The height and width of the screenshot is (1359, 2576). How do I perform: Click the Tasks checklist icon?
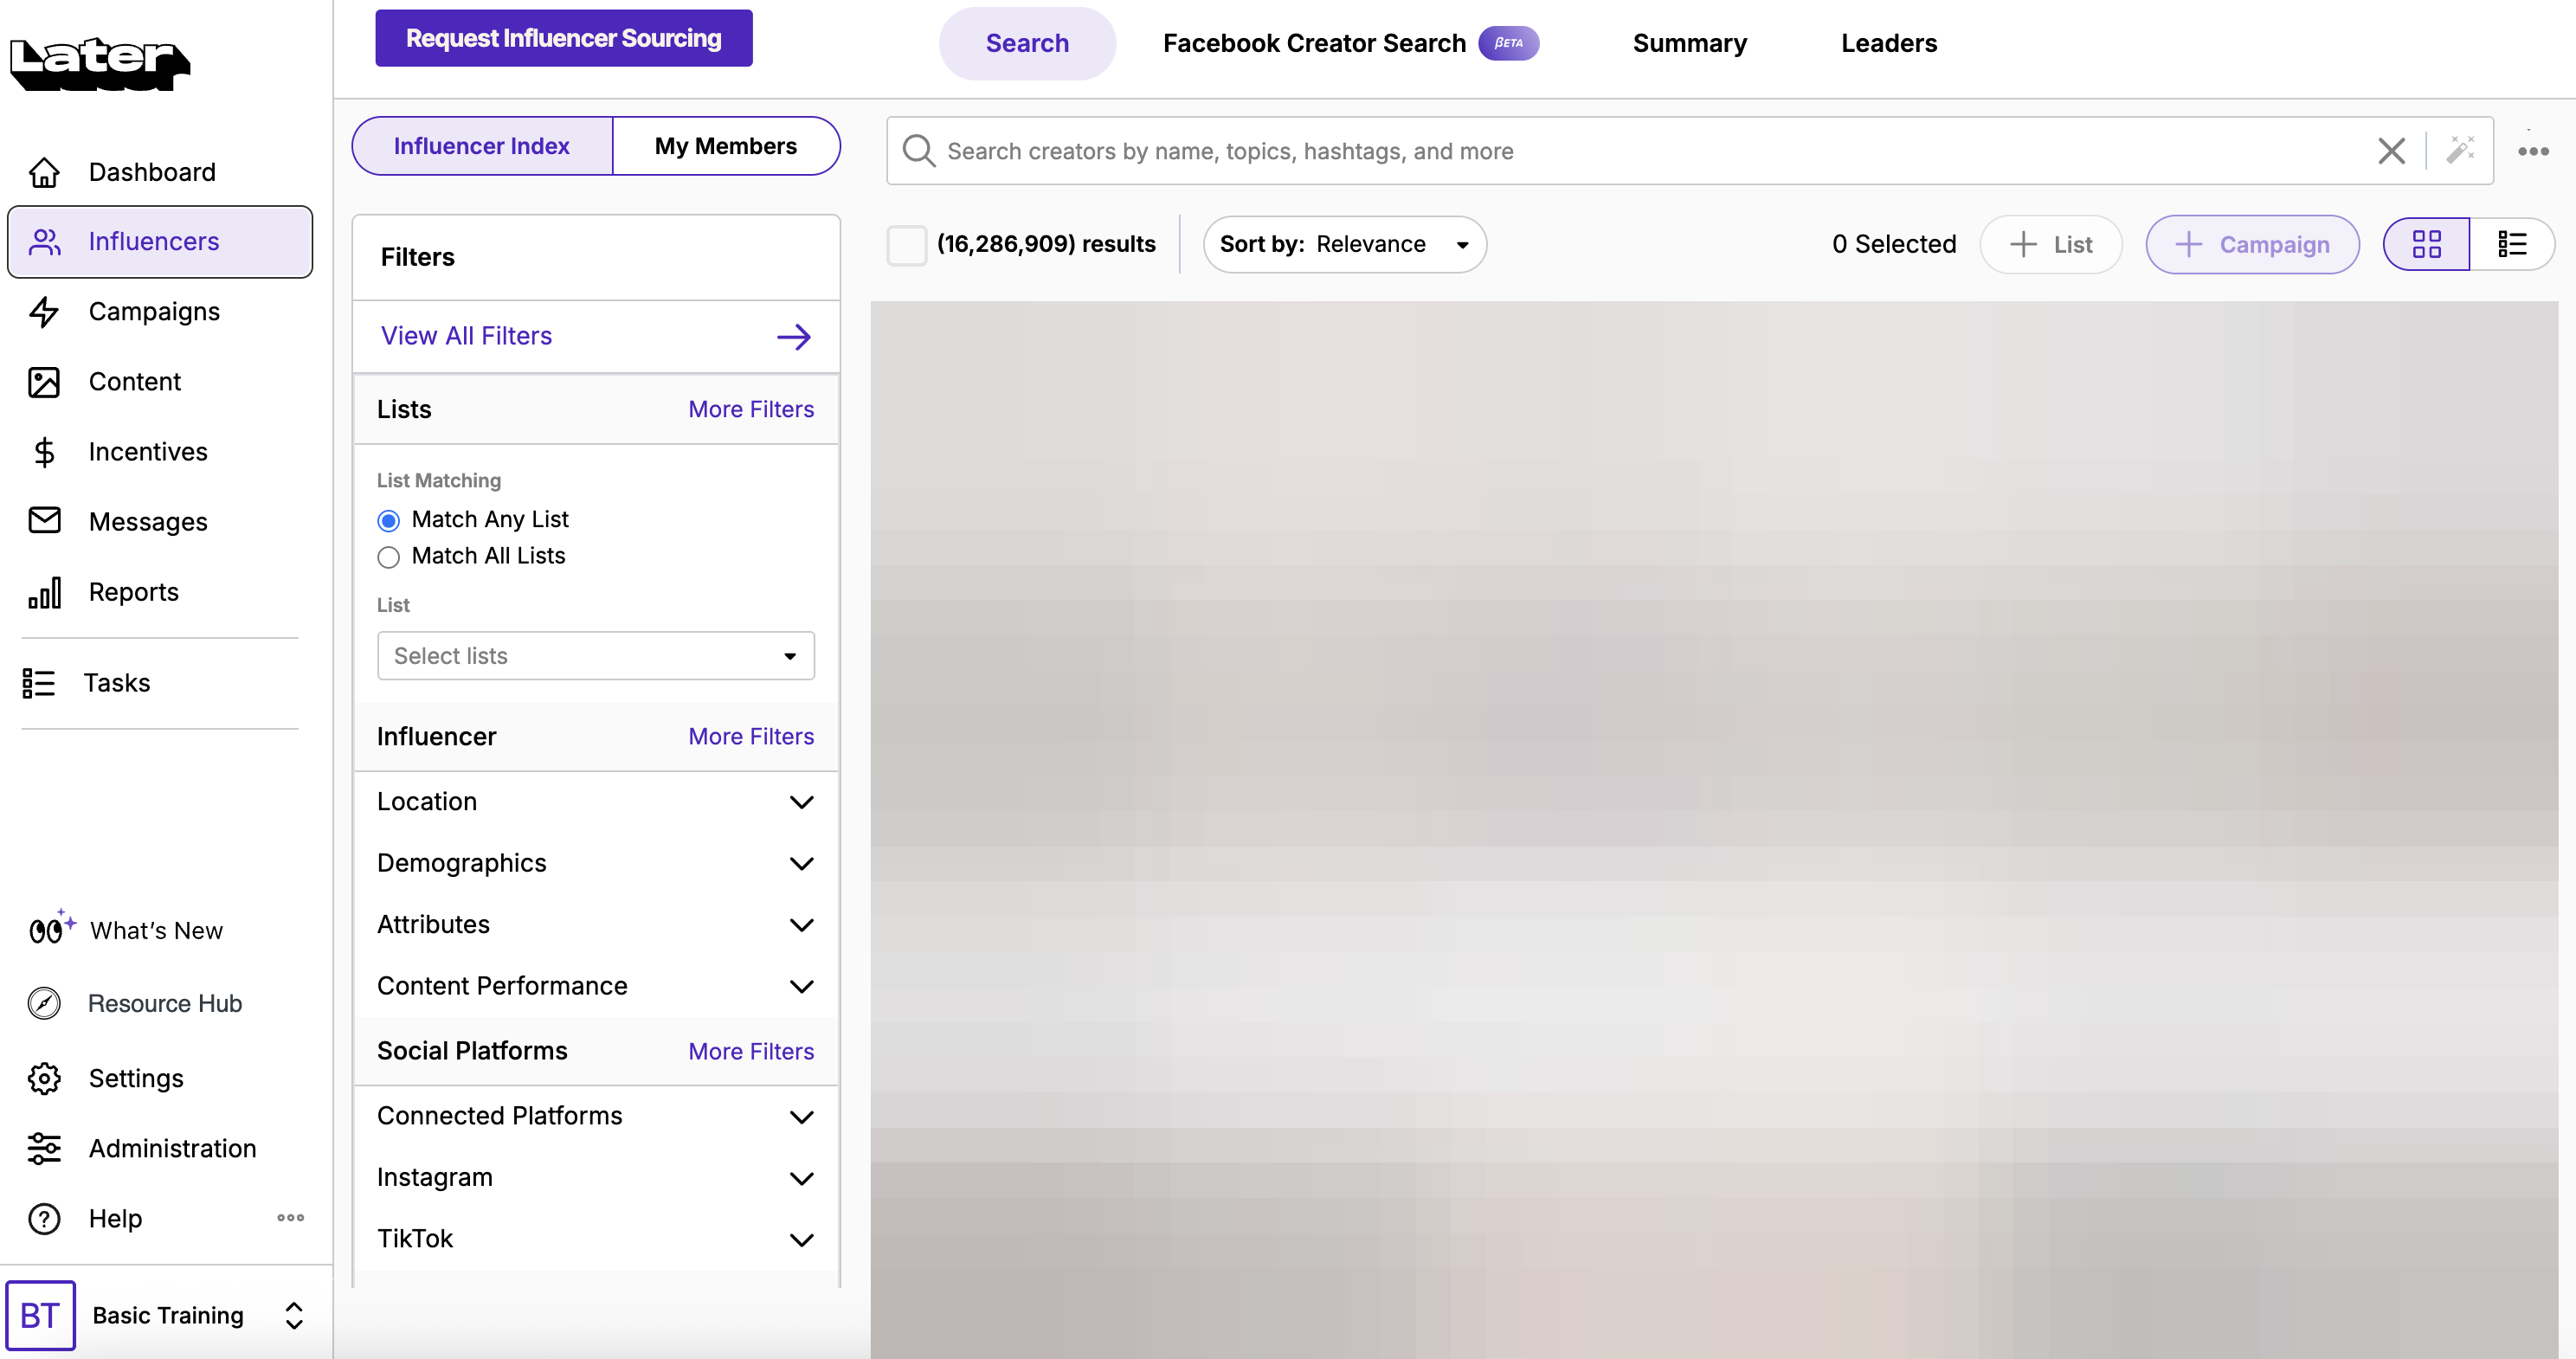pos(39,683)
